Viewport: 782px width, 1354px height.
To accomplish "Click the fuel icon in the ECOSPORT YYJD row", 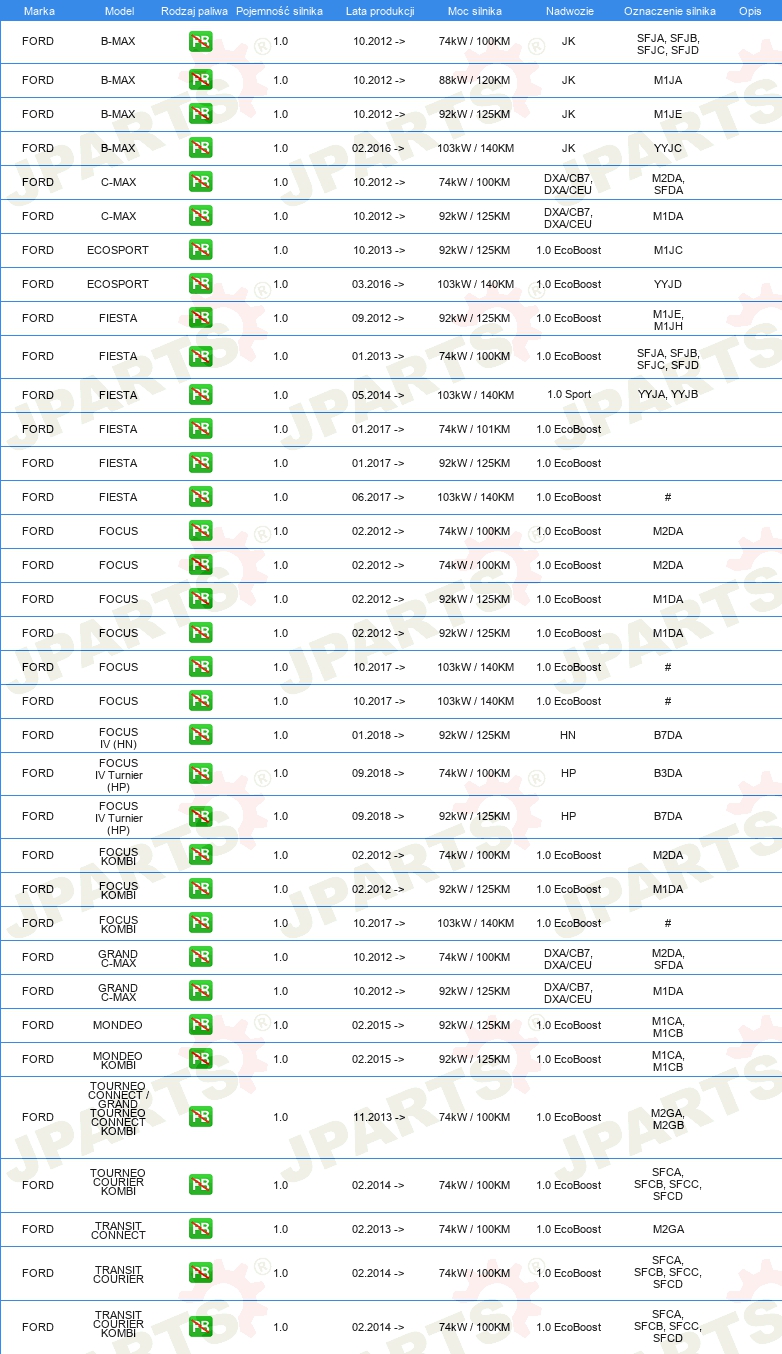I will point(201,284).
